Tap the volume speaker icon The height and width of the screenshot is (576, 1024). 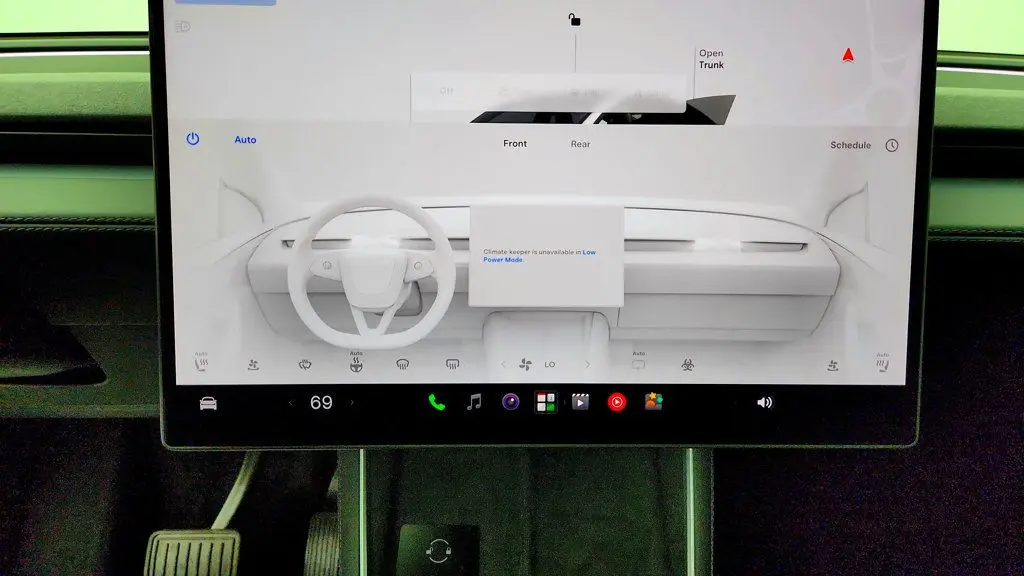click(x=764, y=403)
